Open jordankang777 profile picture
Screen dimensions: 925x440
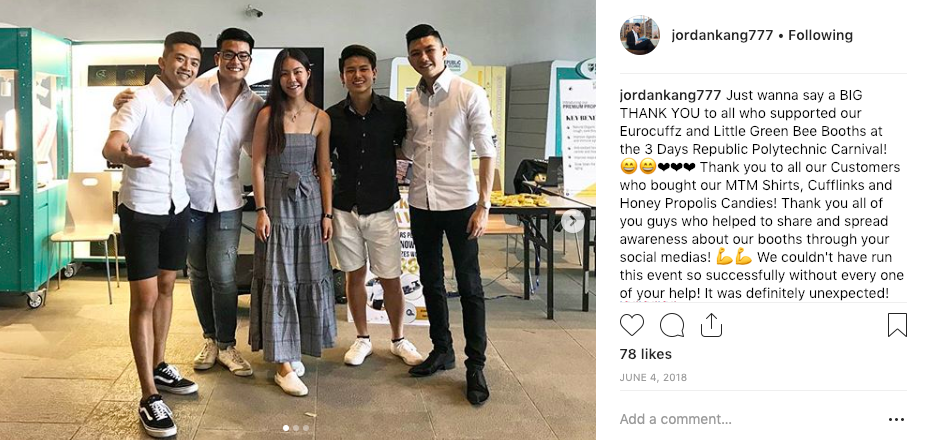coord(639,35)
